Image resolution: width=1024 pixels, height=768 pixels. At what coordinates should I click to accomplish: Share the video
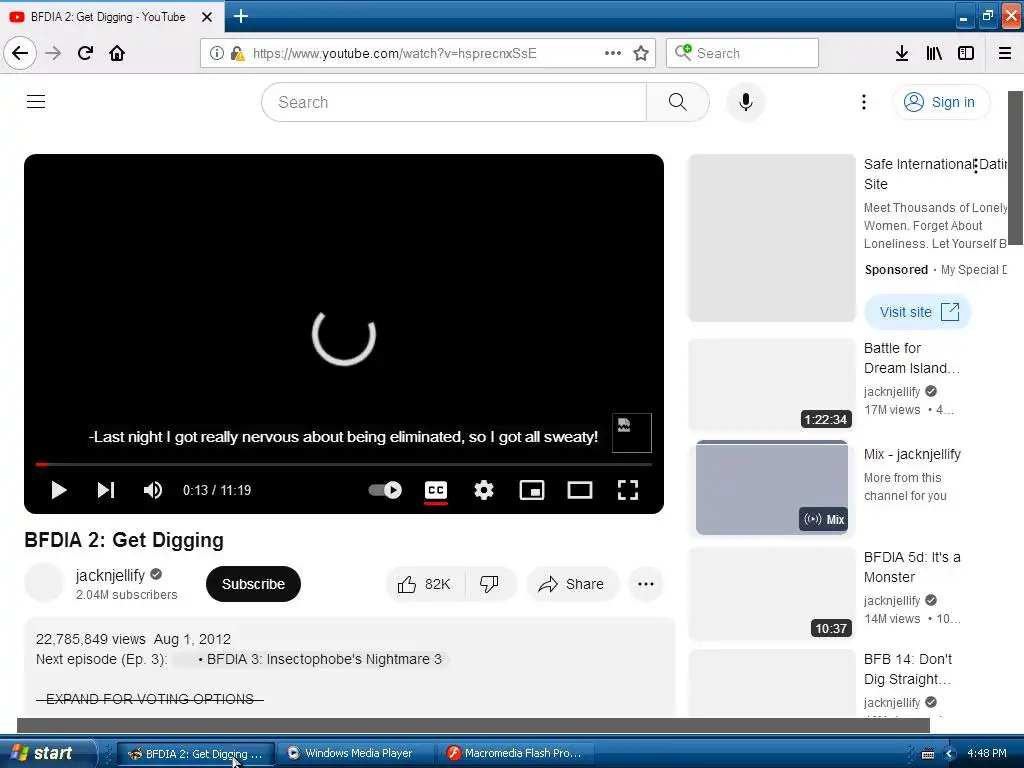(572, 584)
